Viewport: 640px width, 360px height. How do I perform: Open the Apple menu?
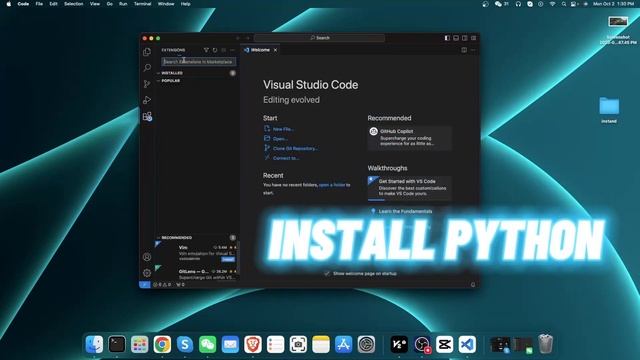pyautogui.click(x=9, y=4)
